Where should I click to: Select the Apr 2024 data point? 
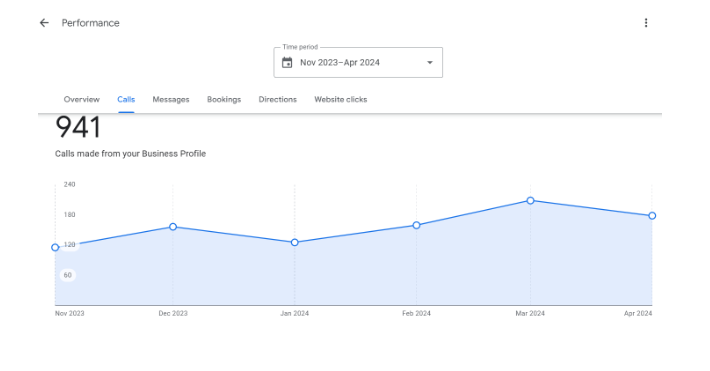pos(652,216)
